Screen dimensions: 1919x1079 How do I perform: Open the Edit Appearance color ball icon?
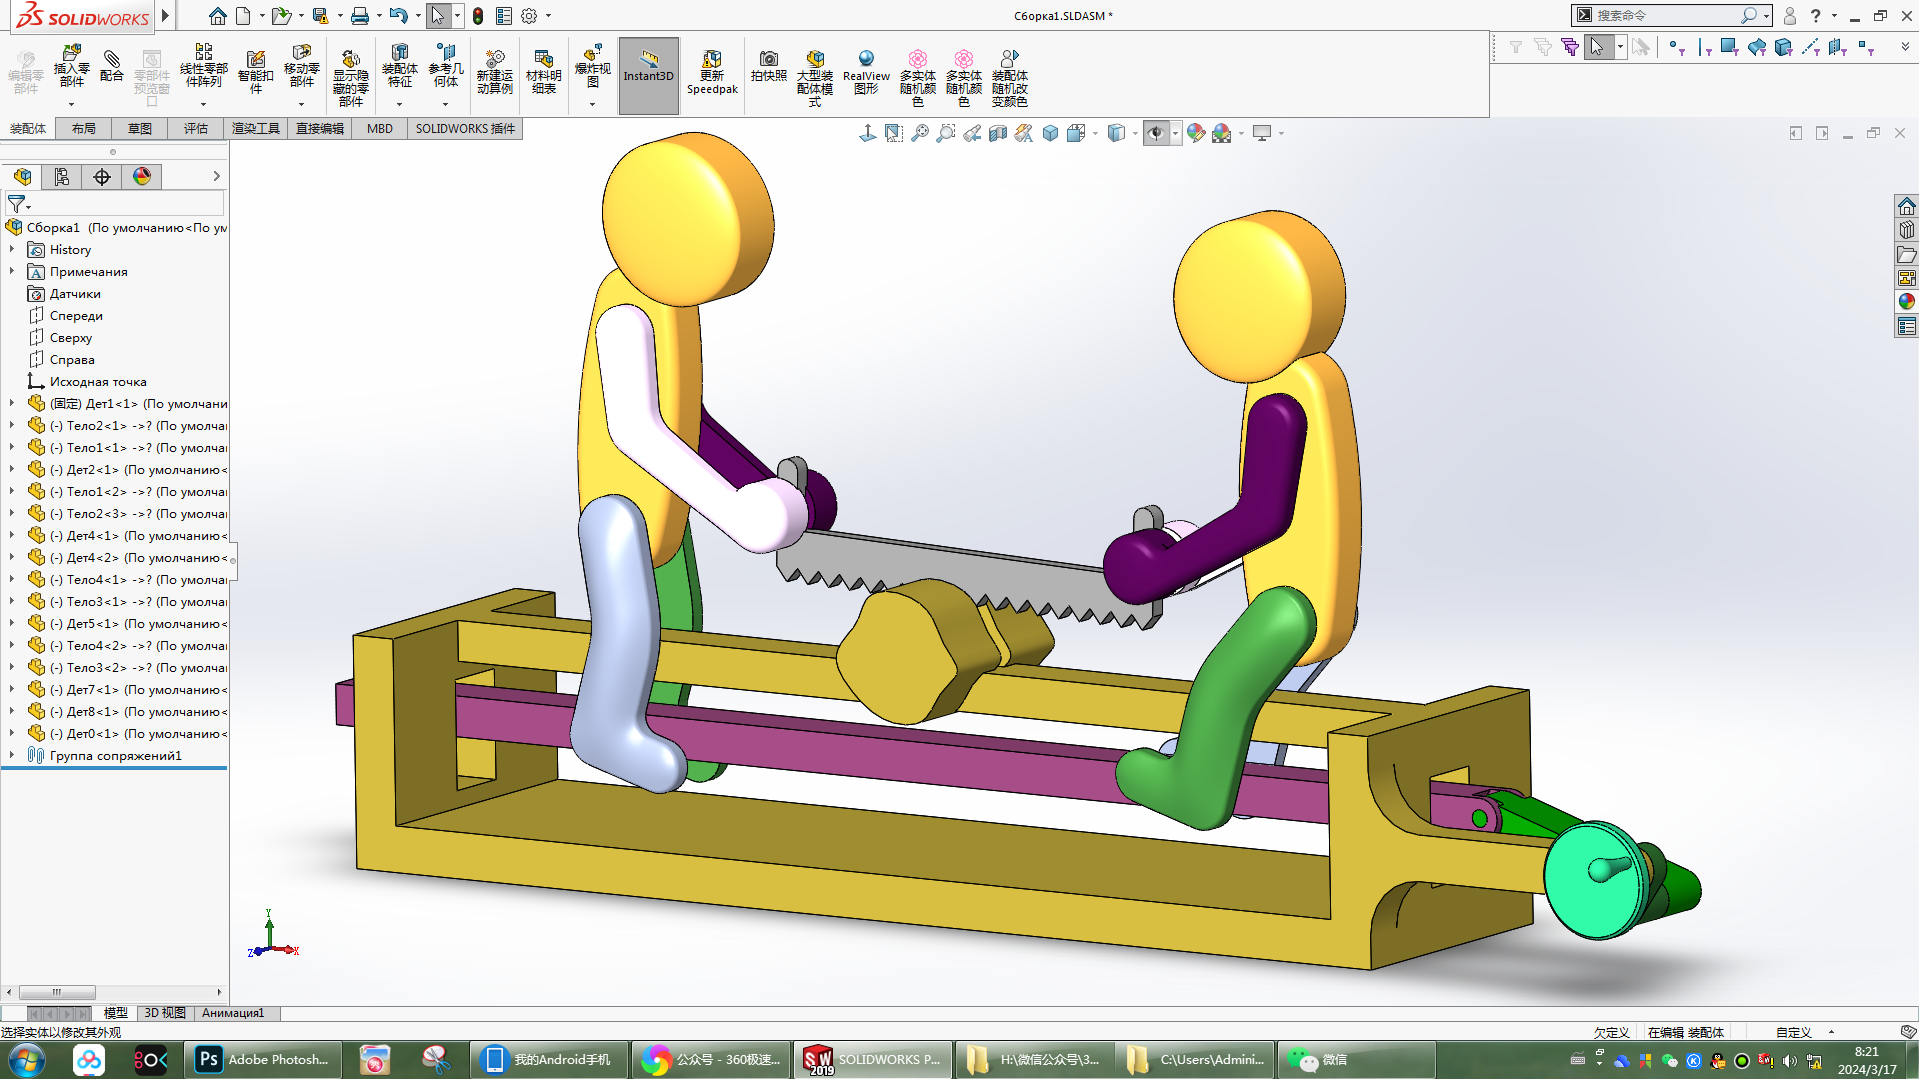point(1196,133)
